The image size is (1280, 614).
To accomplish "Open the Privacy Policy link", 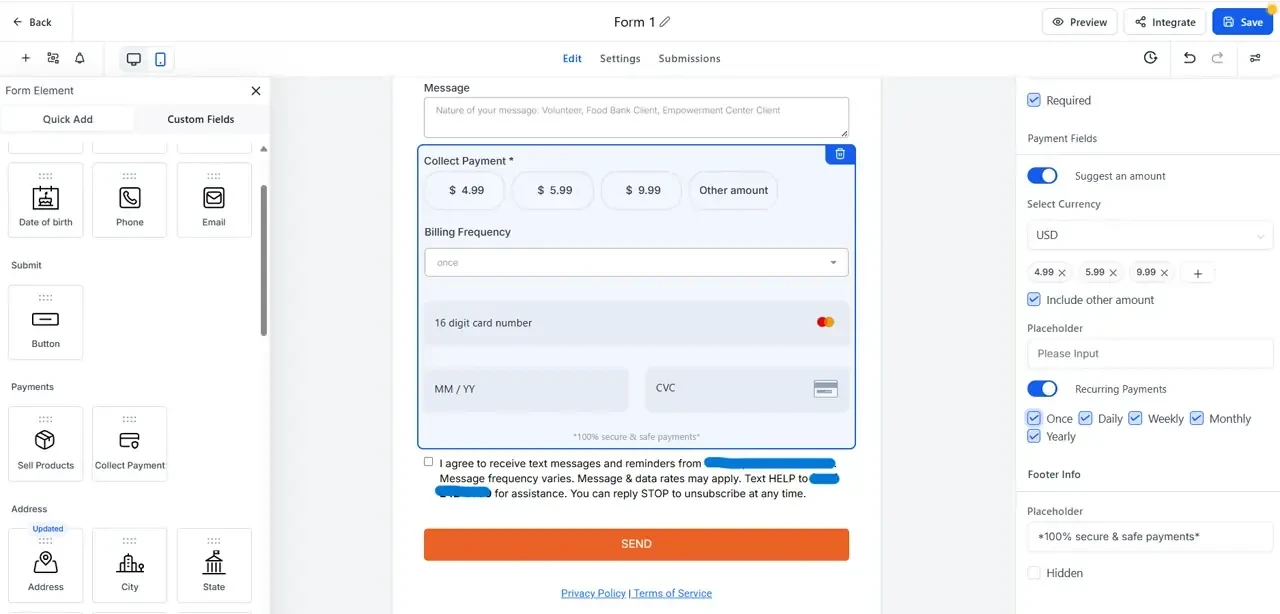I will coord(593,593).
